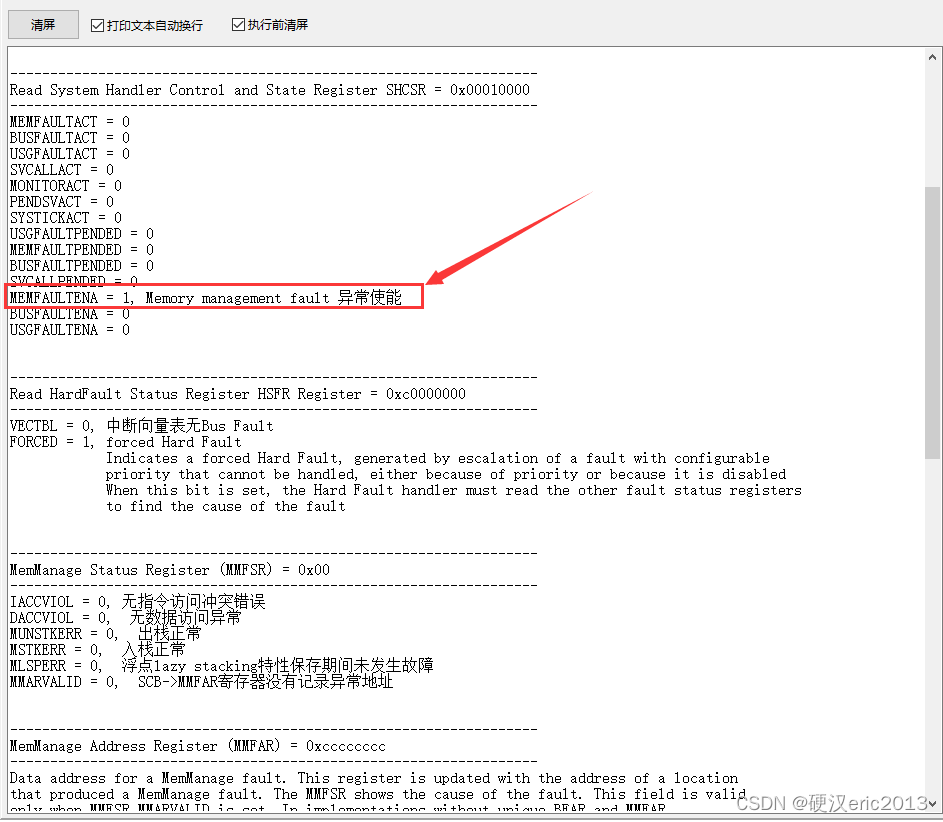Click the HSFR Register = 0xc0000000 line
943x822 pixels.
(238, 394)
